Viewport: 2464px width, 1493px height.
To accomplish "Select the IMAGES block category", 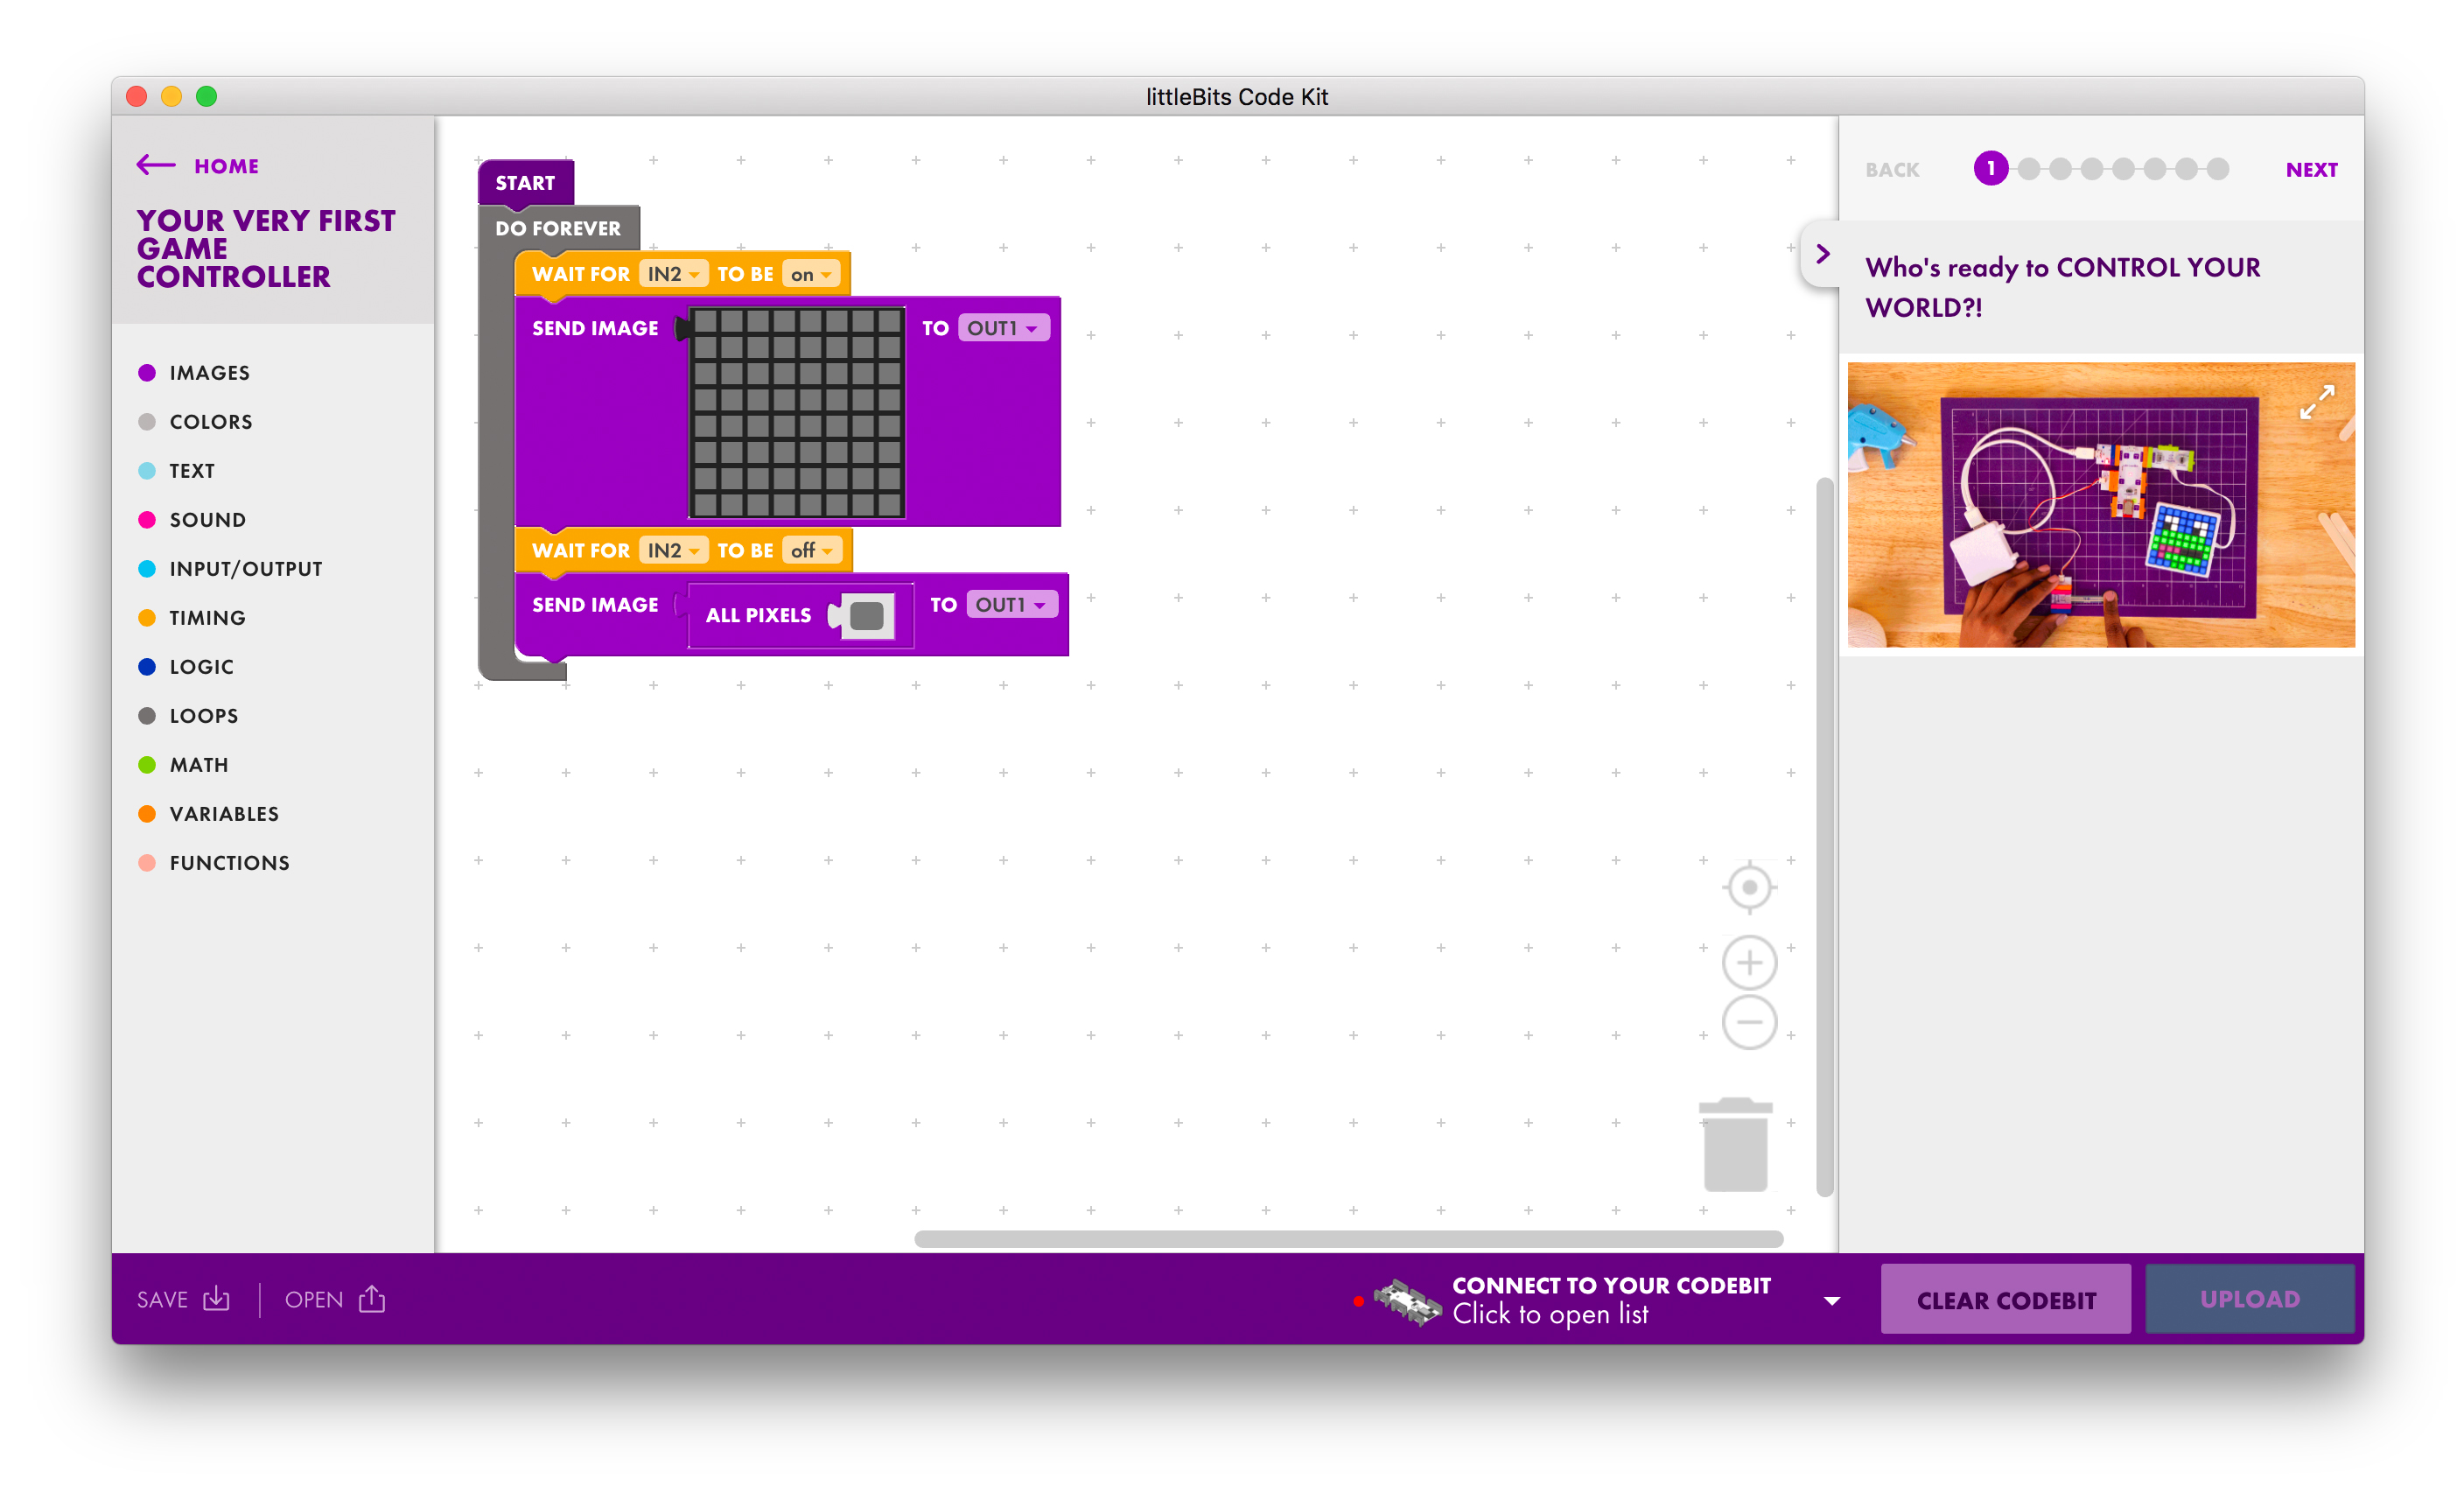I will click(208, 372).
